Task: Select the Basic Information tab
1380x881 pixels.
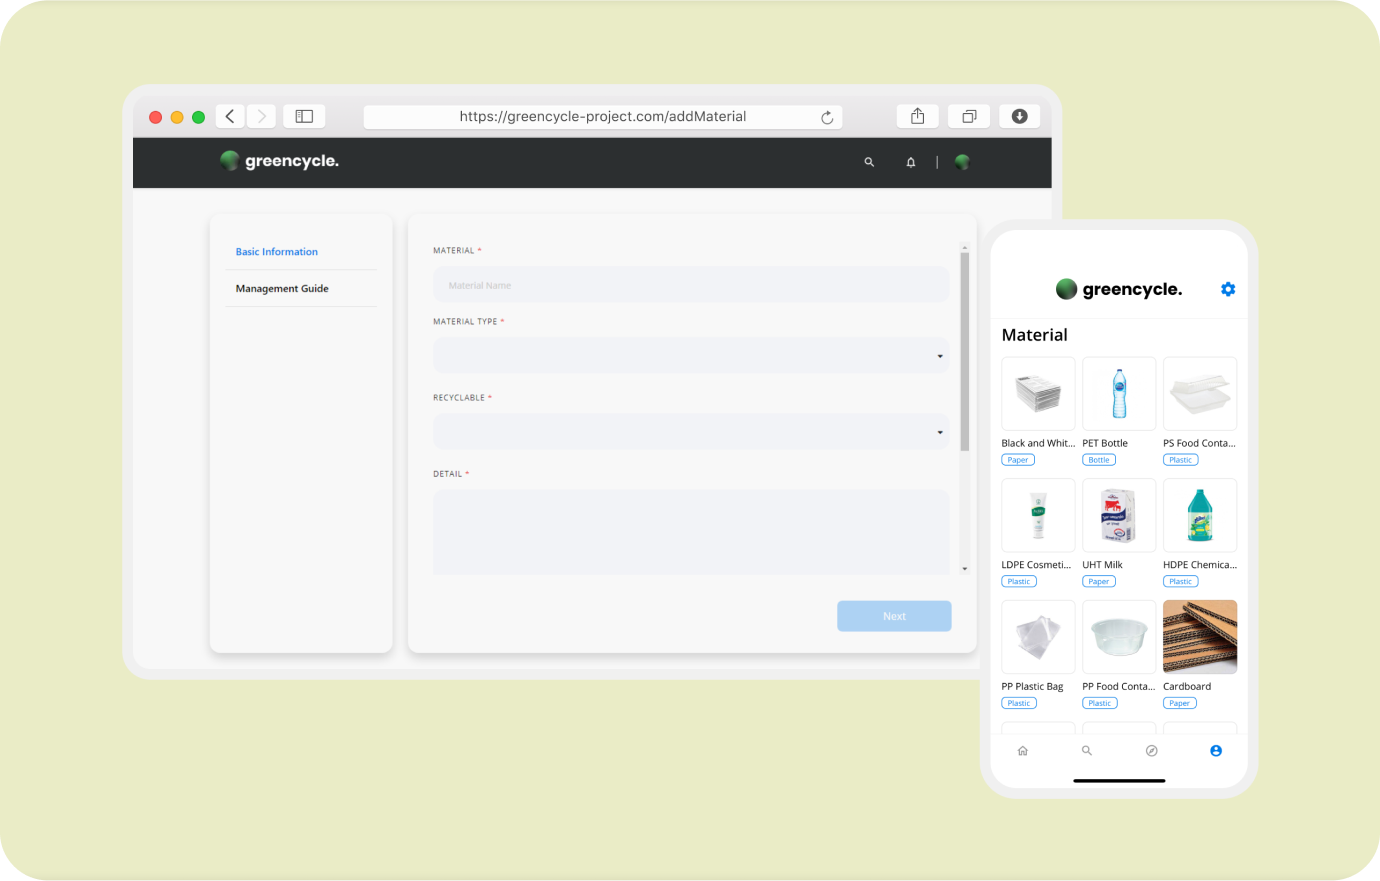Action: 277,252
